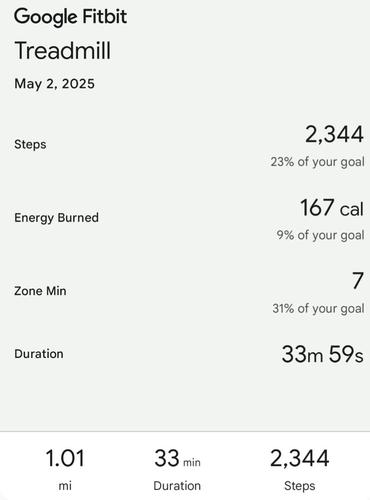Open the Zone Min row label

(40, 291)
